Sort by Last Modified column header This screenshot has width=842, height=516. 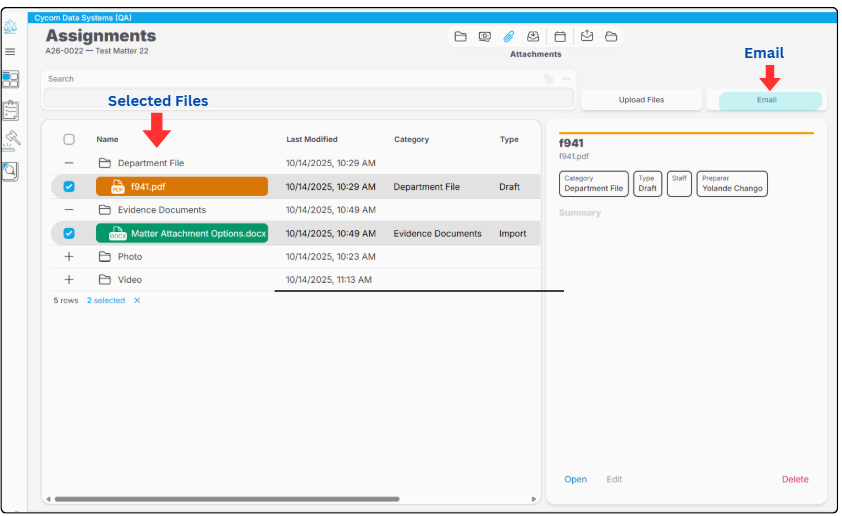coord(311,140)
